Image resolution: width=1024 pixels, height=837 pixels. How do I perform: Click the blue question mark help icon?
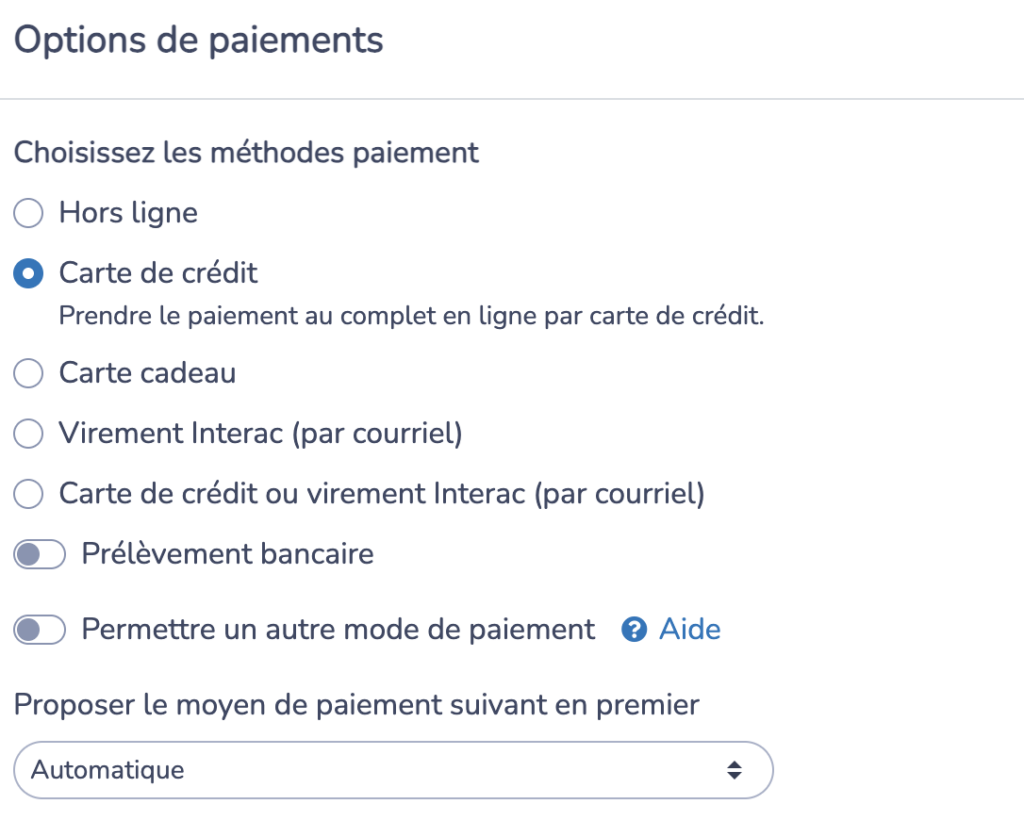point(634,630)
